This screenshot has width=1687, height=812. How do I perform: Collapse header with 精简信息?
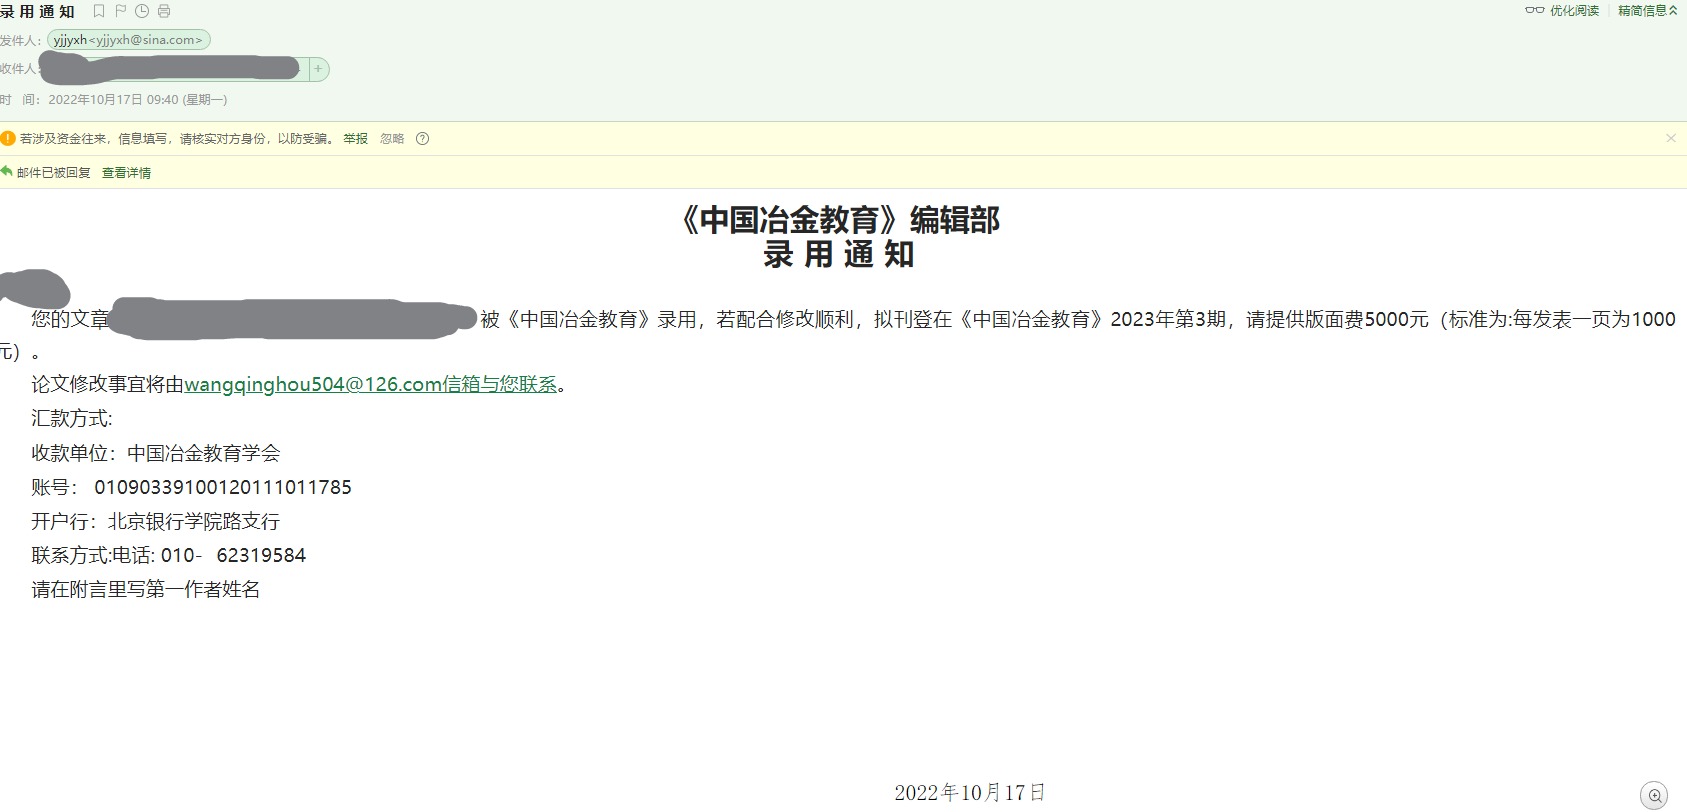[x=1647, y=11]
